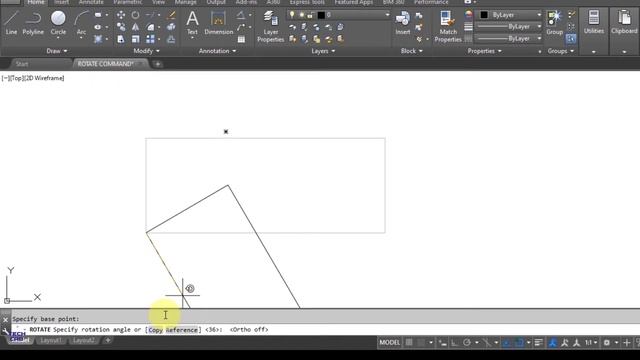Toggle lineweight display in status bar
Screen dimensions: 640x360
538,342
